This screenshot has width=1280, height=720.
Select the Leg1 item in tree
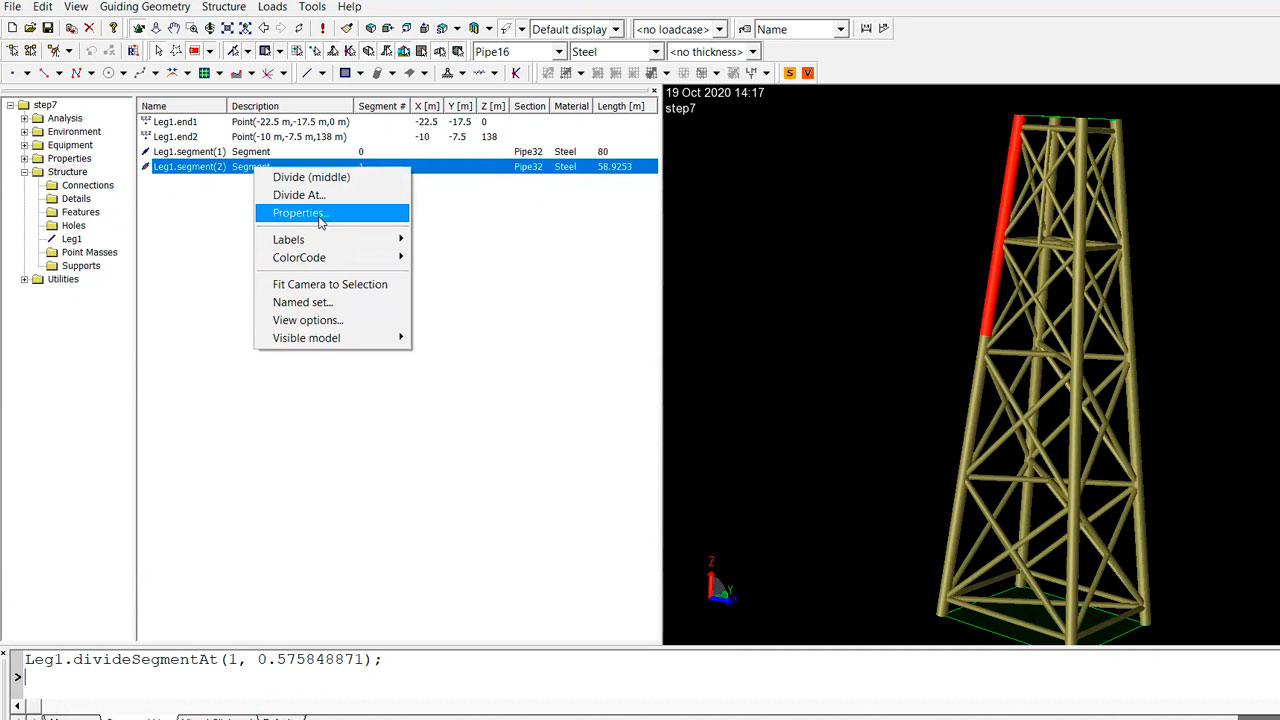[x=72, y=239]
